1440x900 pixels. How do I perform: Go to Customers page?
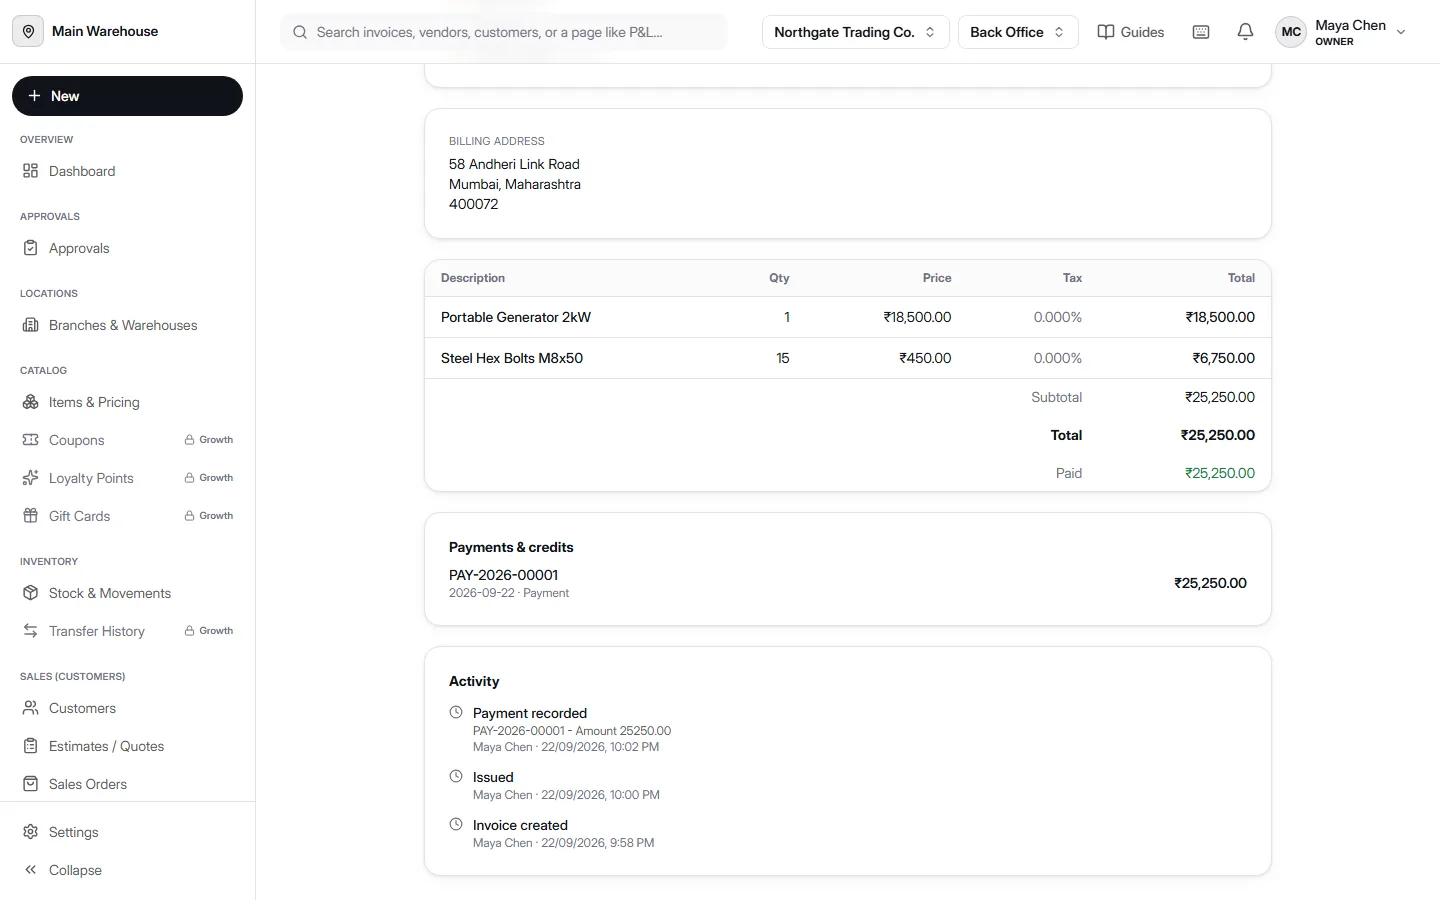[127, 708]
